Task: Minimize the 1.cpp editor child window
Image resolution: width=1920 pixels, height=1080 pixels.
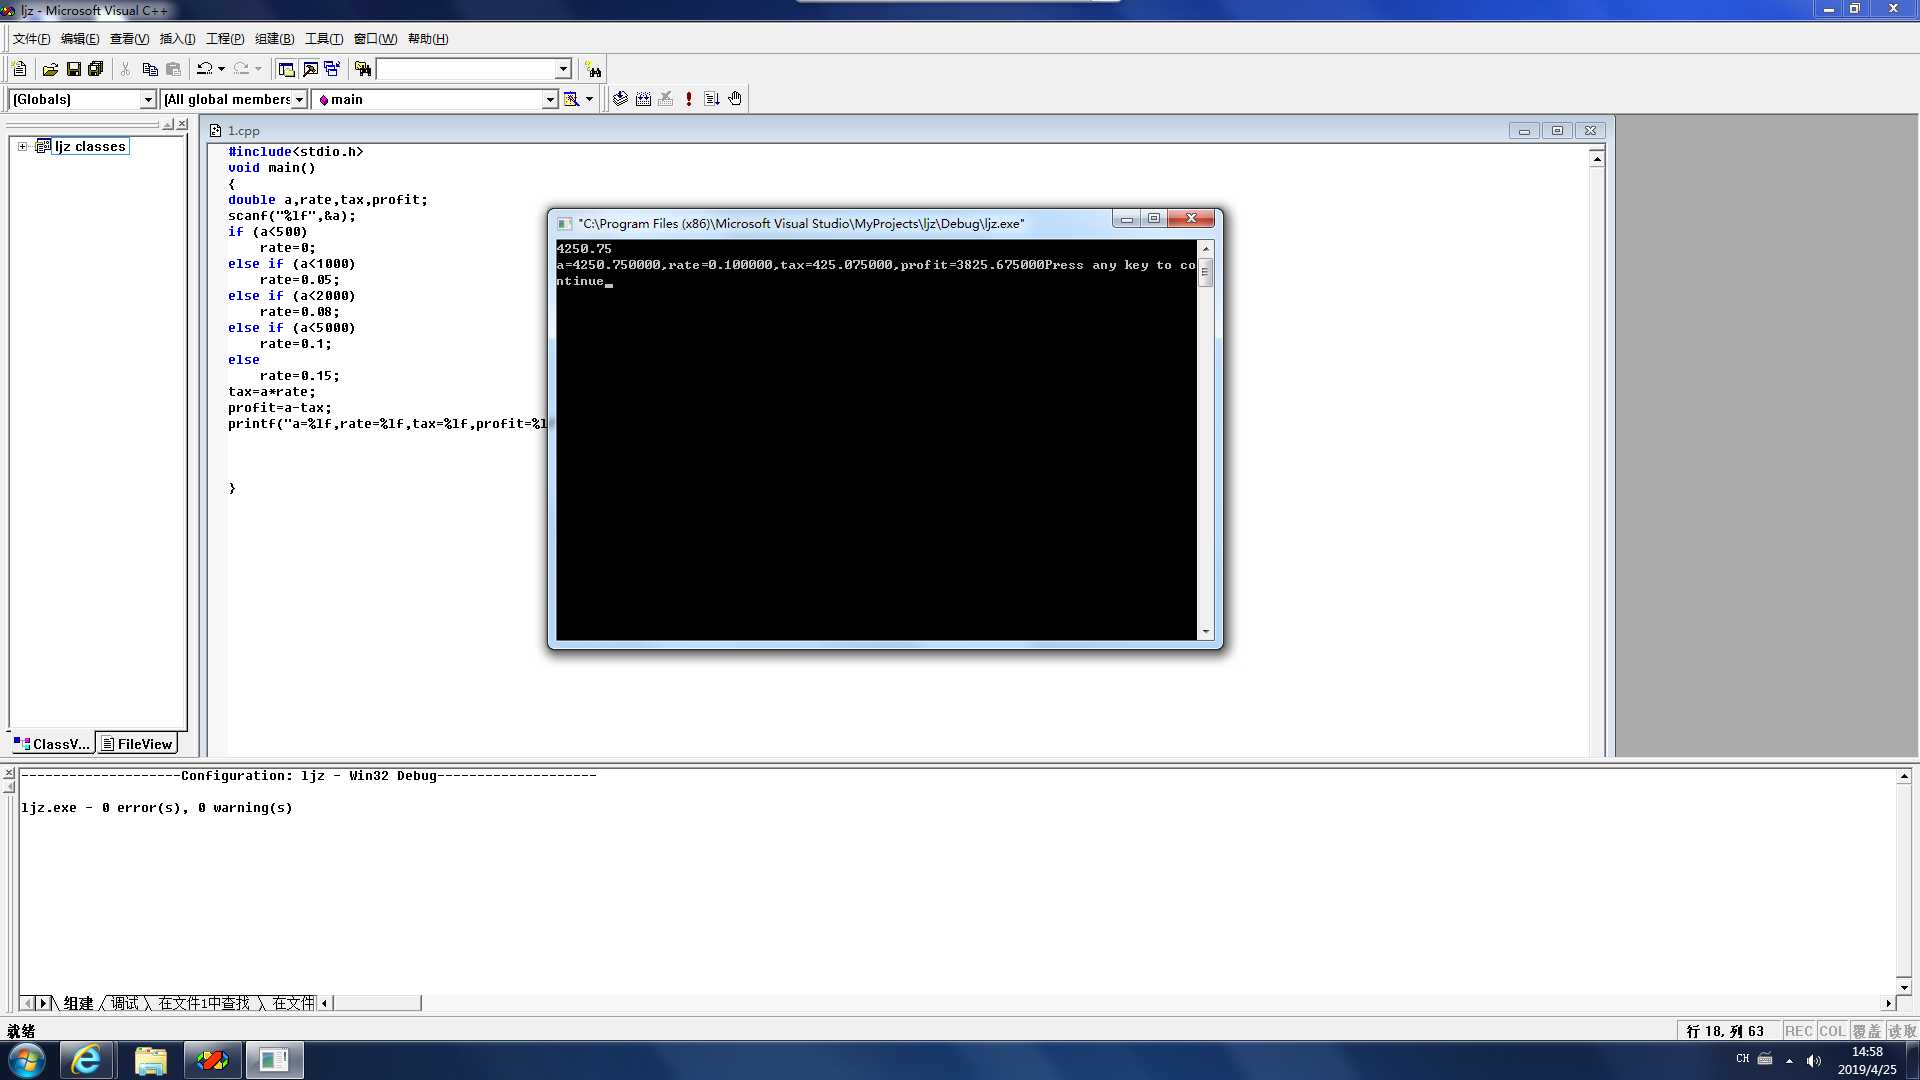Action: pyautogui.click(x=1524, y=131)
